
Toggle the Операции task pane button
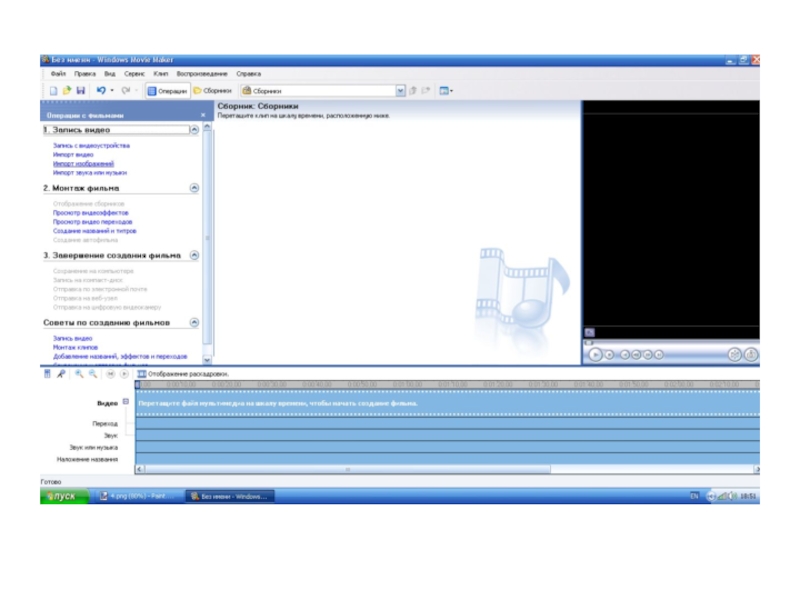point(166,90)
